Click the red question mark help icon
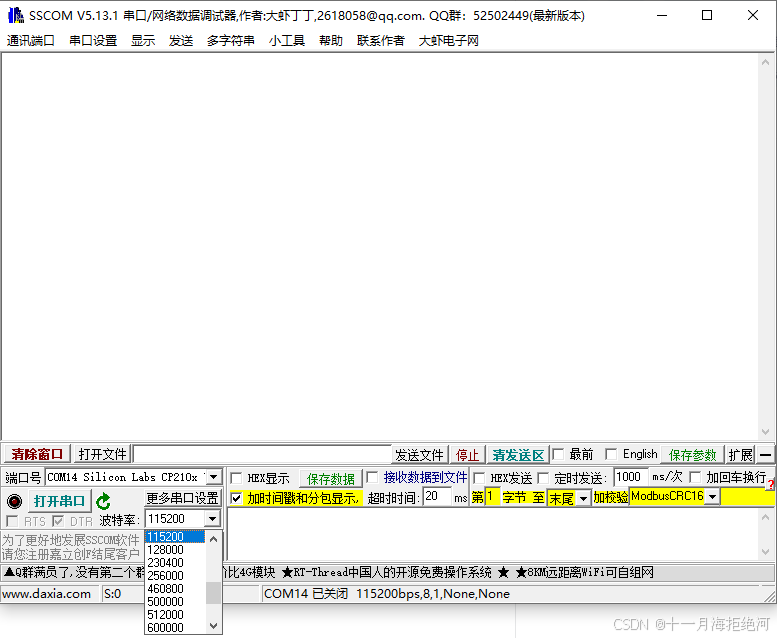 coord(771,485)
